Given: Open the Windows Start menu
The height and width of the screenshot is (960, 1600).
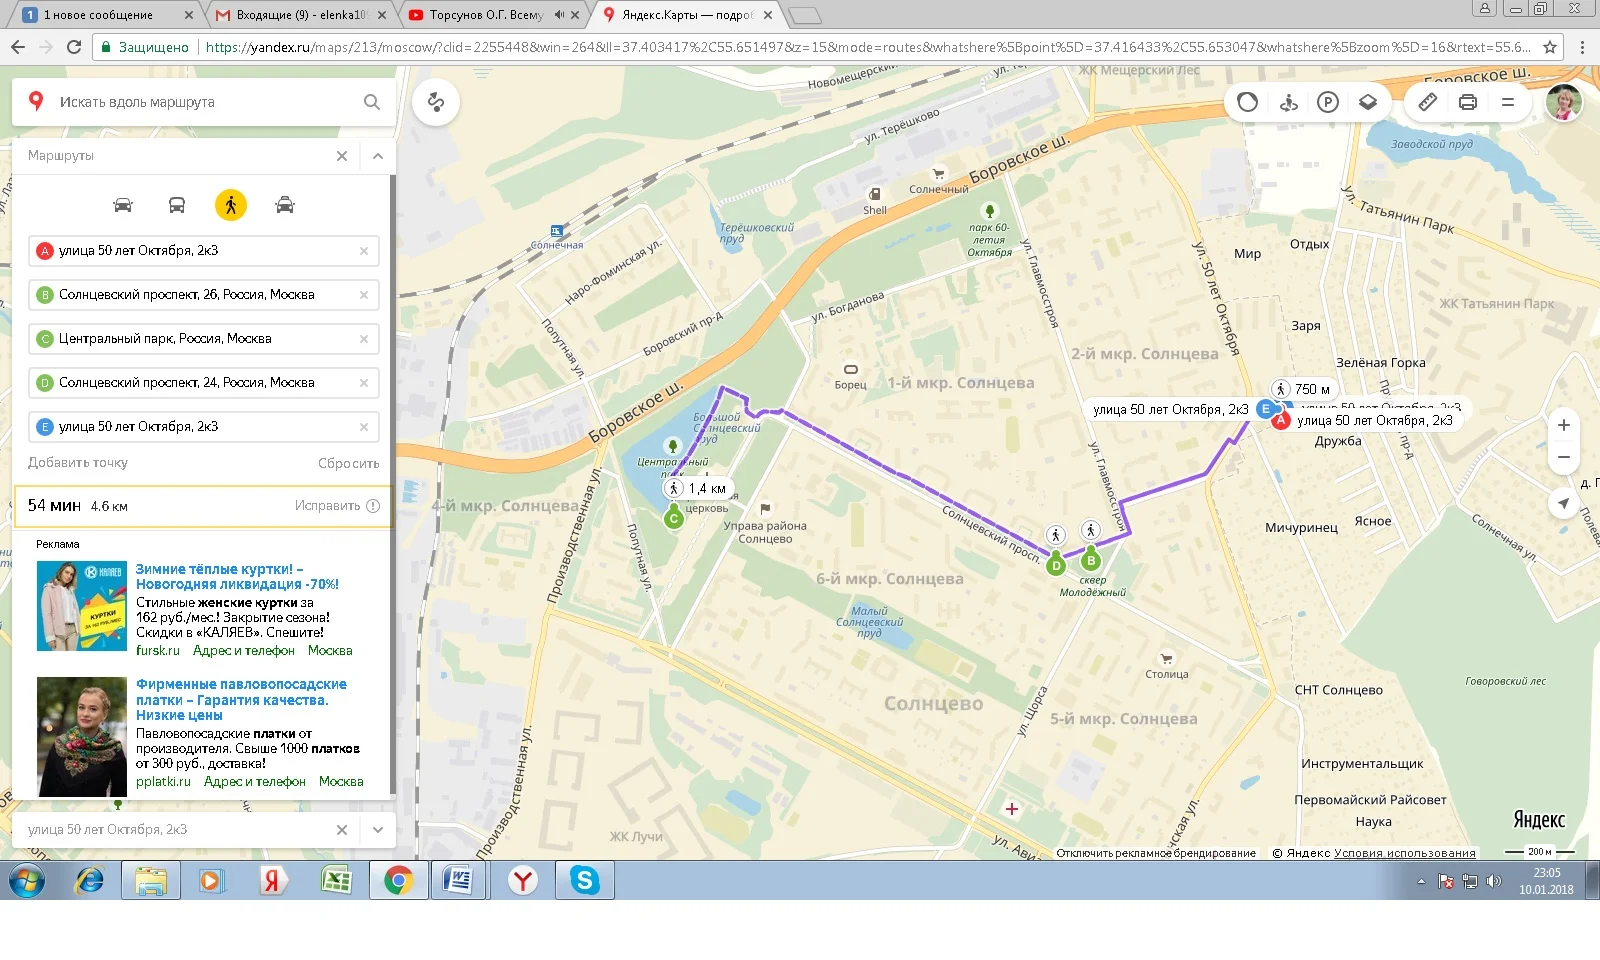Looking at the screenshot, I should pyautogui.click(x=27, y=881).
